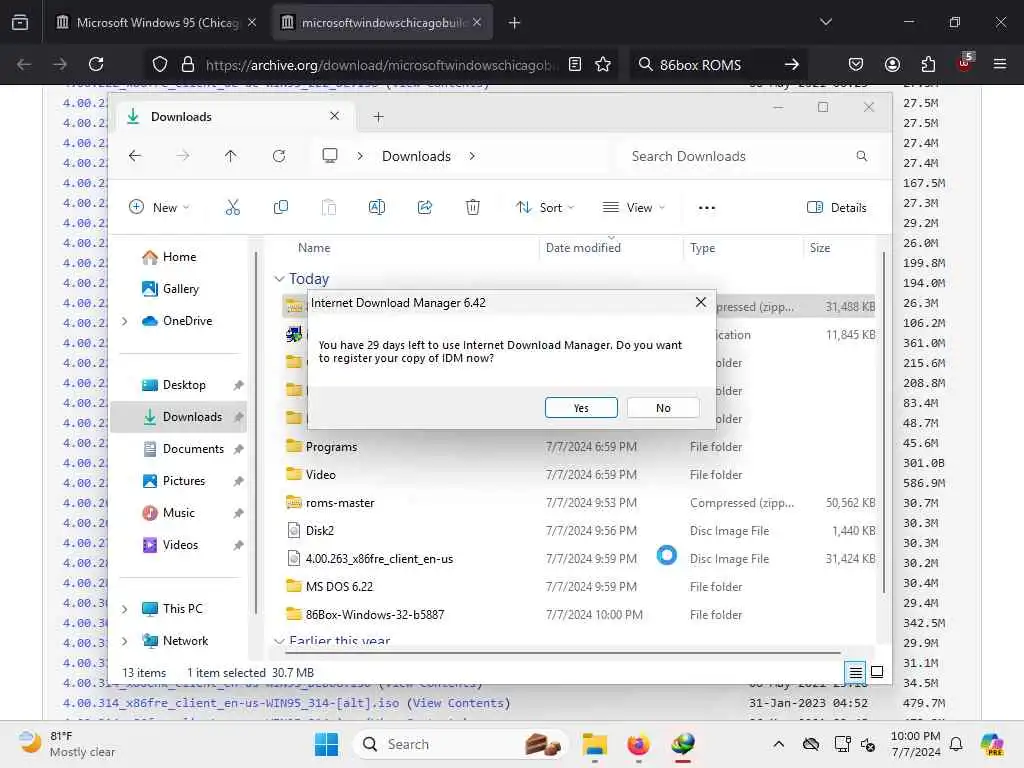Open Firefox hamburger application menu
1024x768 pixels.
click(1000, 64)
